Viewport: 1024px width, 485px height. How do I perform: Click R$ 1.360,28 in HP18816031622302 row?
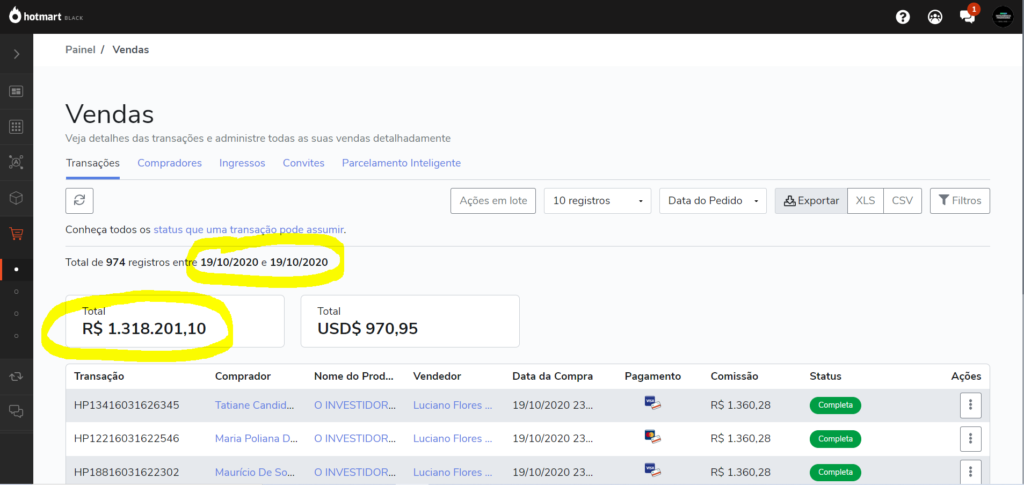click(x=741, y=471)
